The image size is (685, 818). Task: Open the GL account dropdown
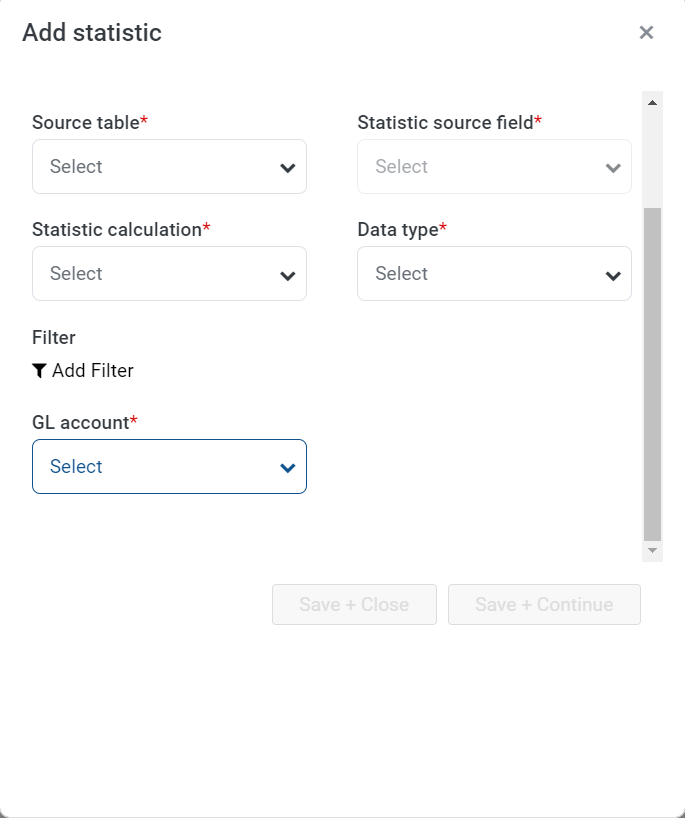pyautogui.click(x=170, y=466)
